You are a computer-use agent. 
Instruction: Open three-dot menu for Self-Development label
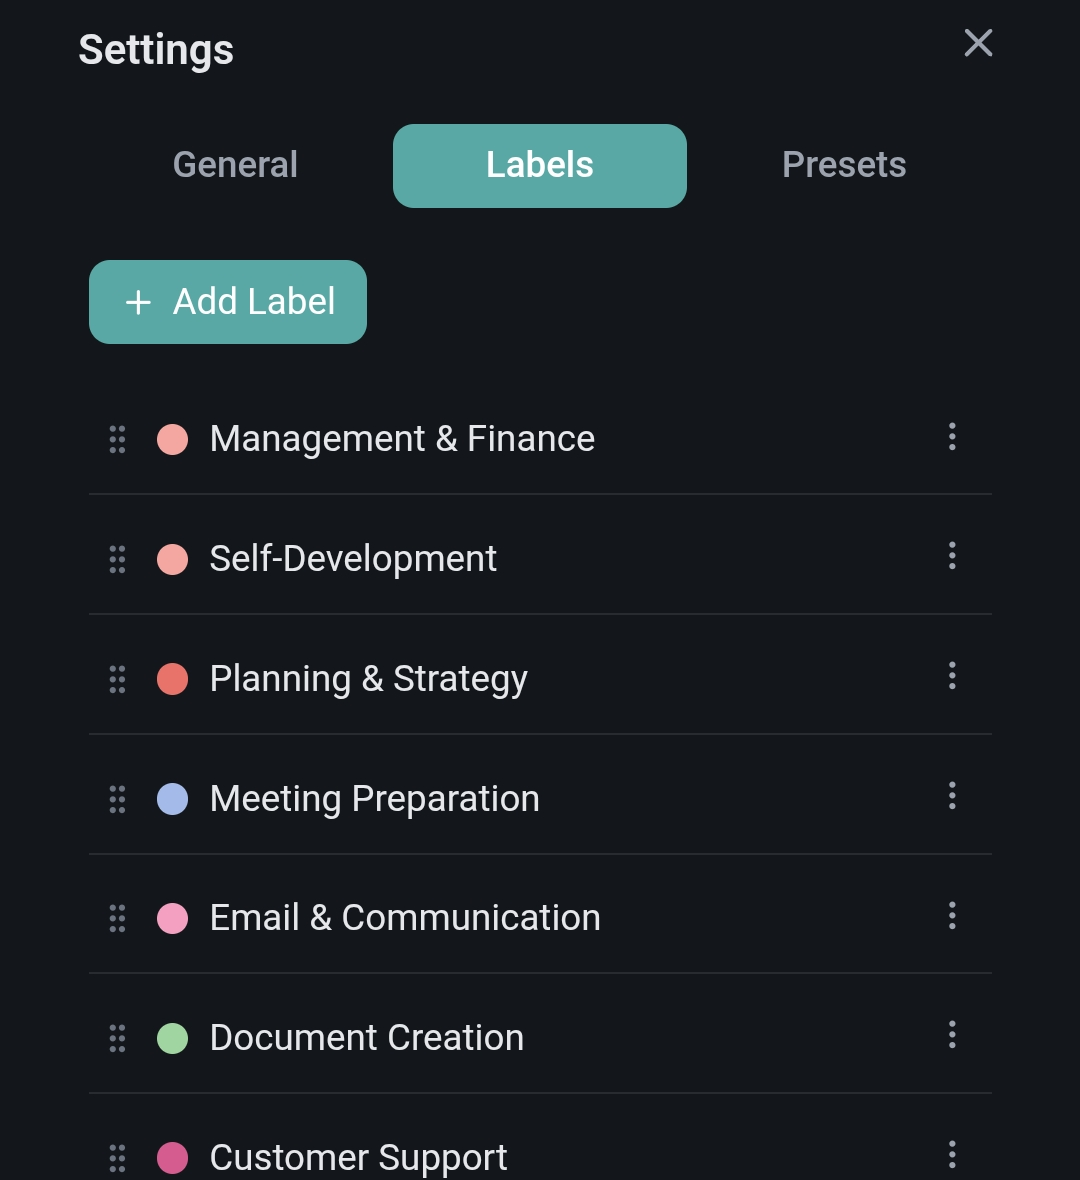point(951,556)
